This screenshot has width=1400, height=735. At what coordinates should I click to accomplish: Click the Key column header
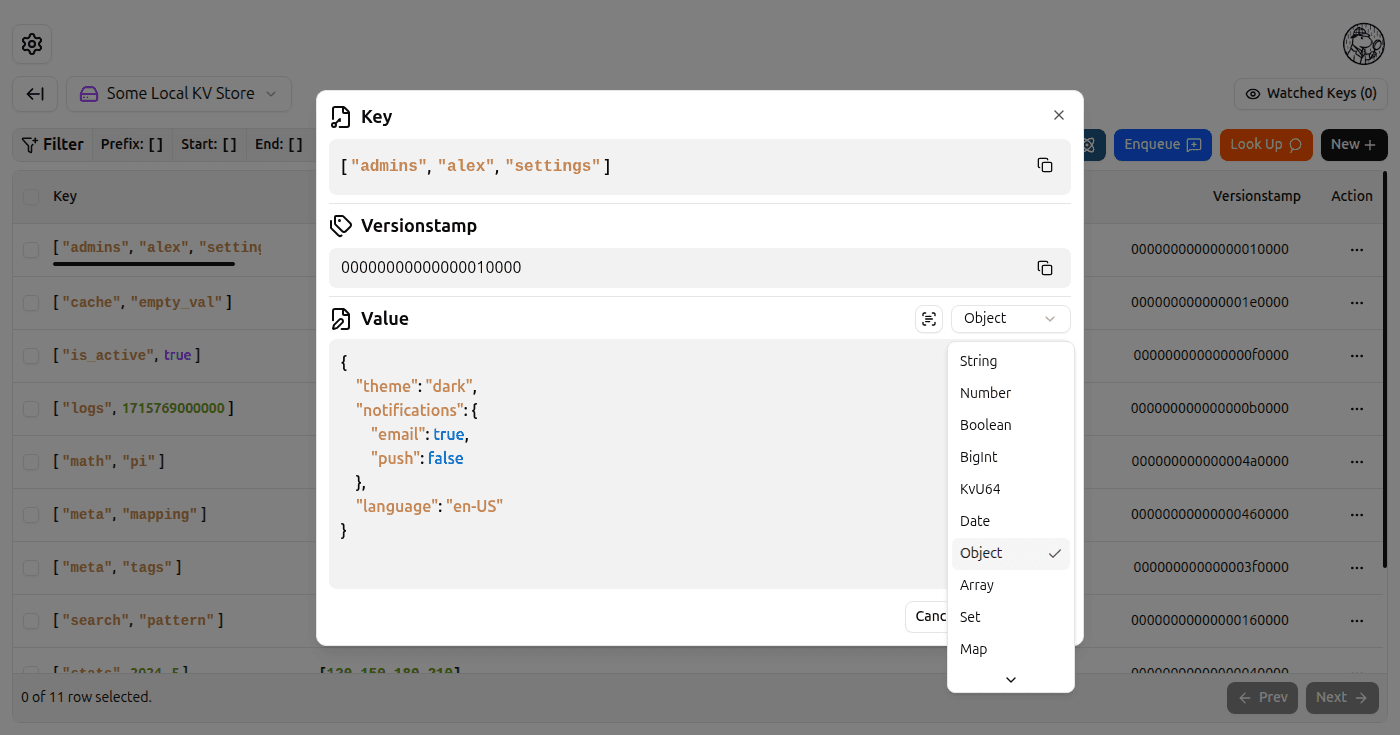tap(65, 197)
